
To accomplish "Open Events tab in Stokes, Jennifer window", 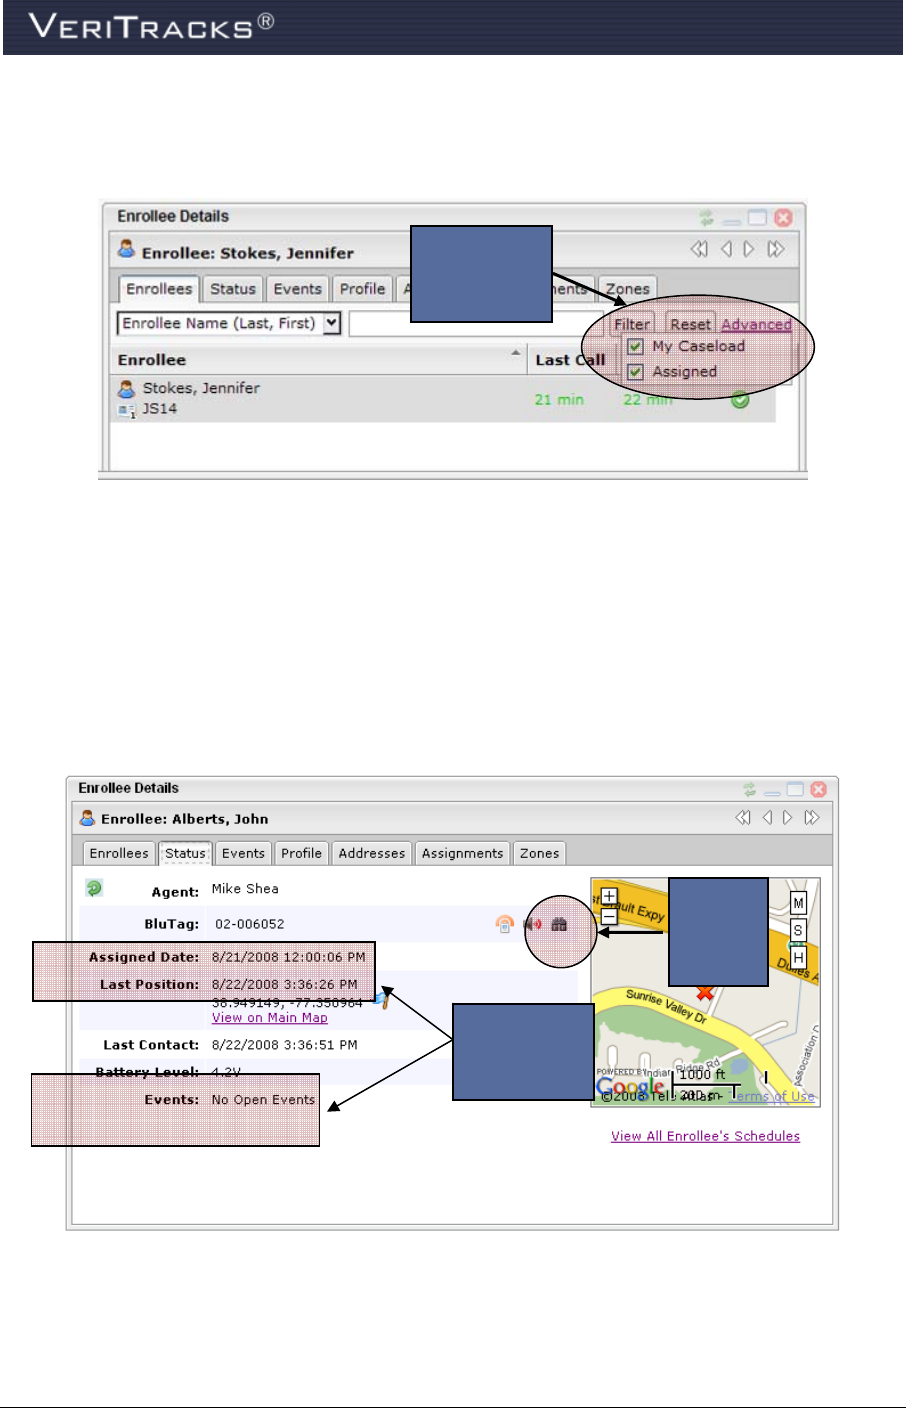I will pos(298,289).
